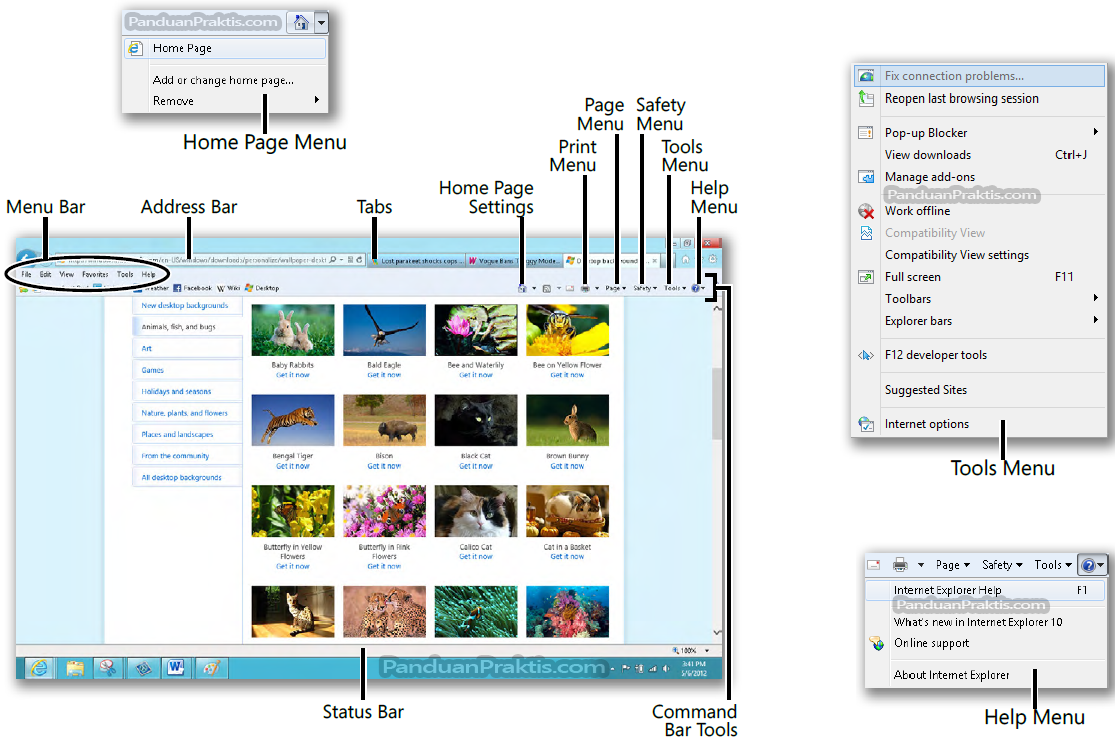Viewport: 1115px width, 744px height.
Task: Click the Print menu icon
Action: click(586, 287)
